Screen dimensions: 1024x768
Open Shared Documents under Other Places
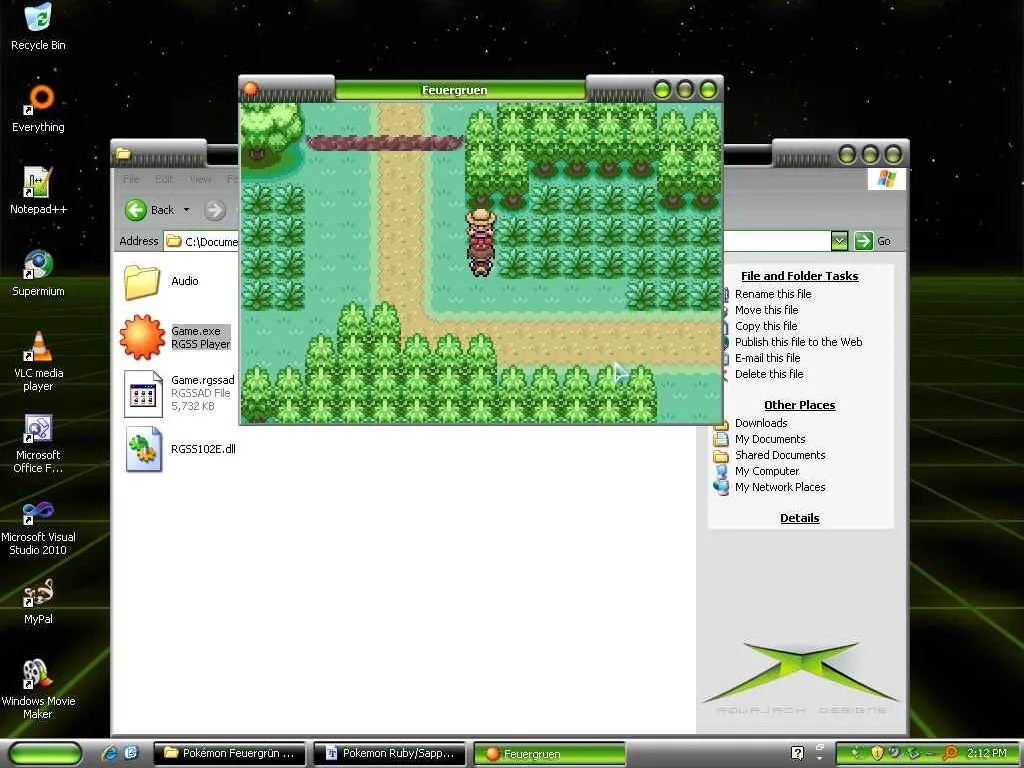(780, 455)
